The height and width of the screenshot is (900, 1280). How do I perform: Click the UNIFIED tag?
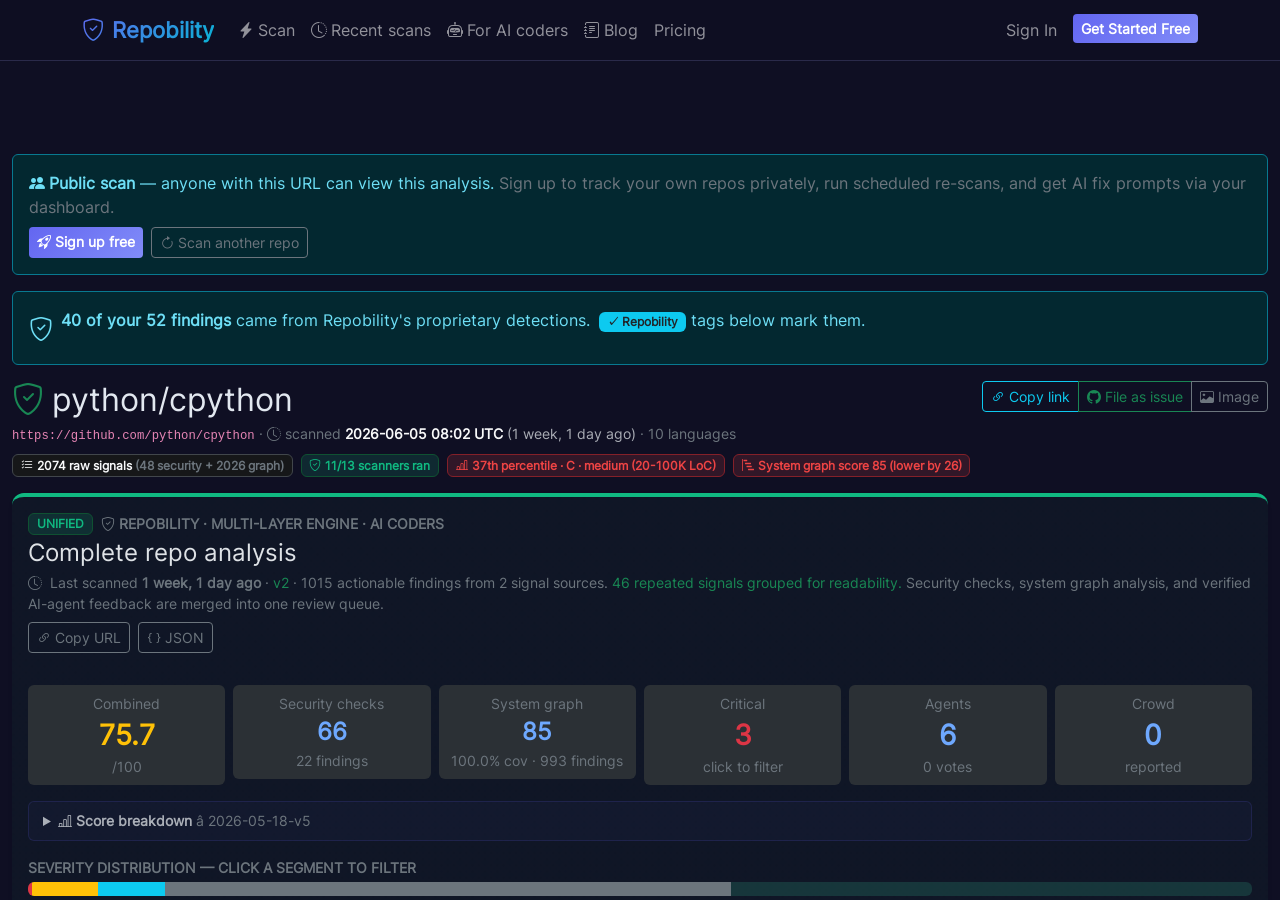[x=60, y=524]
